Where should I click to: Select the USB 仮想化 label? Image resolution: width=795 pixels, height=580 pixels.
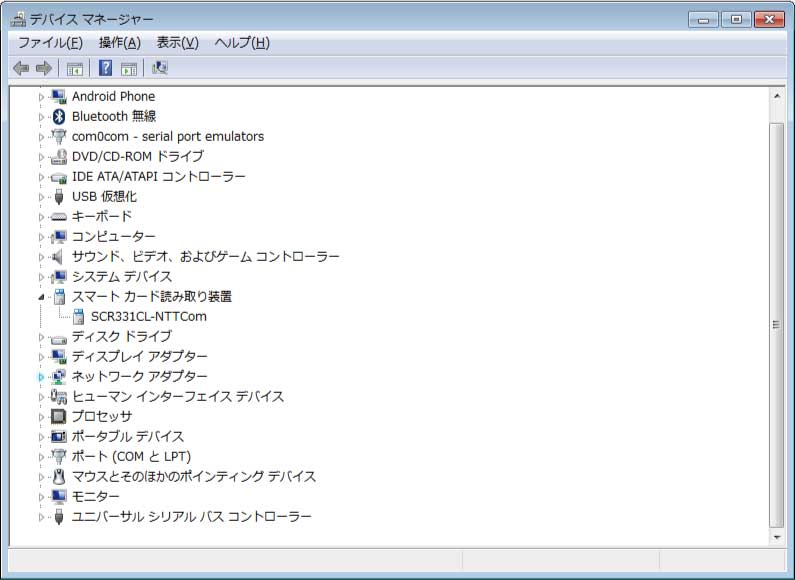(x=104, y=197)
